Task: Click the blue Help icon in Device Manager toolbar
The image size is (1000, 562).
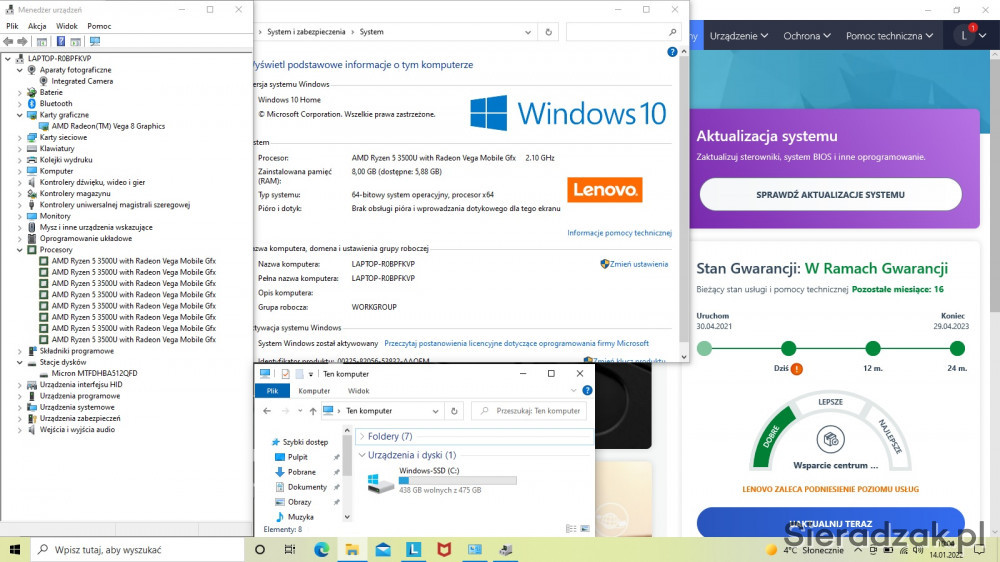Action: click(60, 42)
